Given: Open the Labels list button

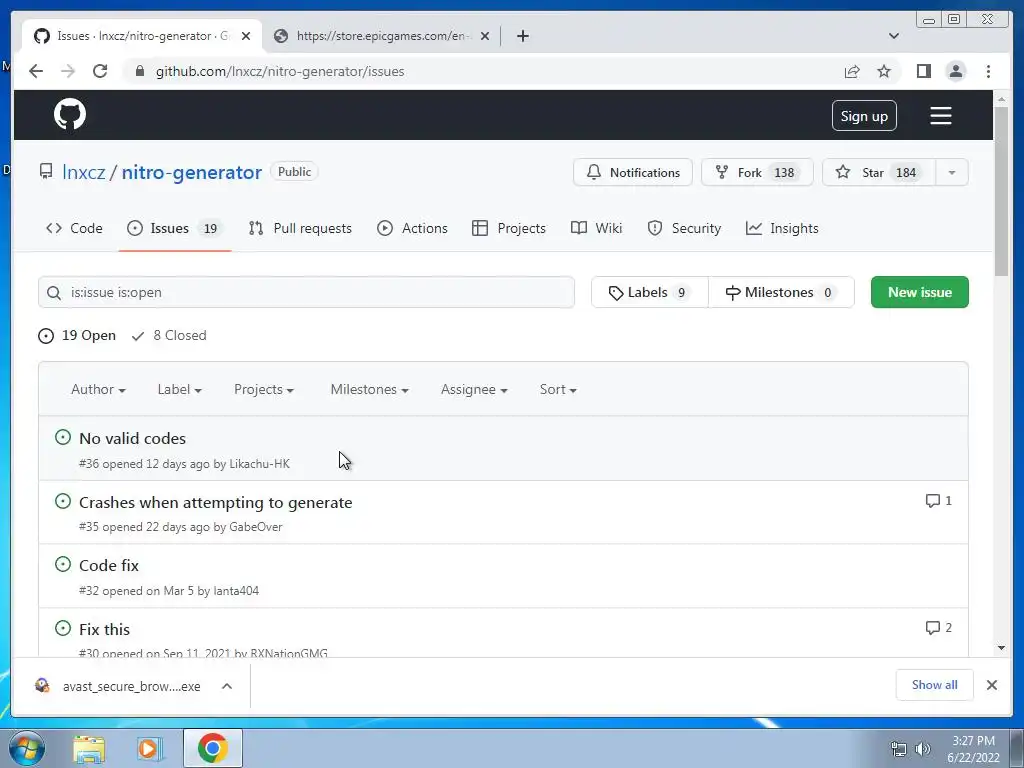Looking at the screenshot, I should [x=649, y=292].
